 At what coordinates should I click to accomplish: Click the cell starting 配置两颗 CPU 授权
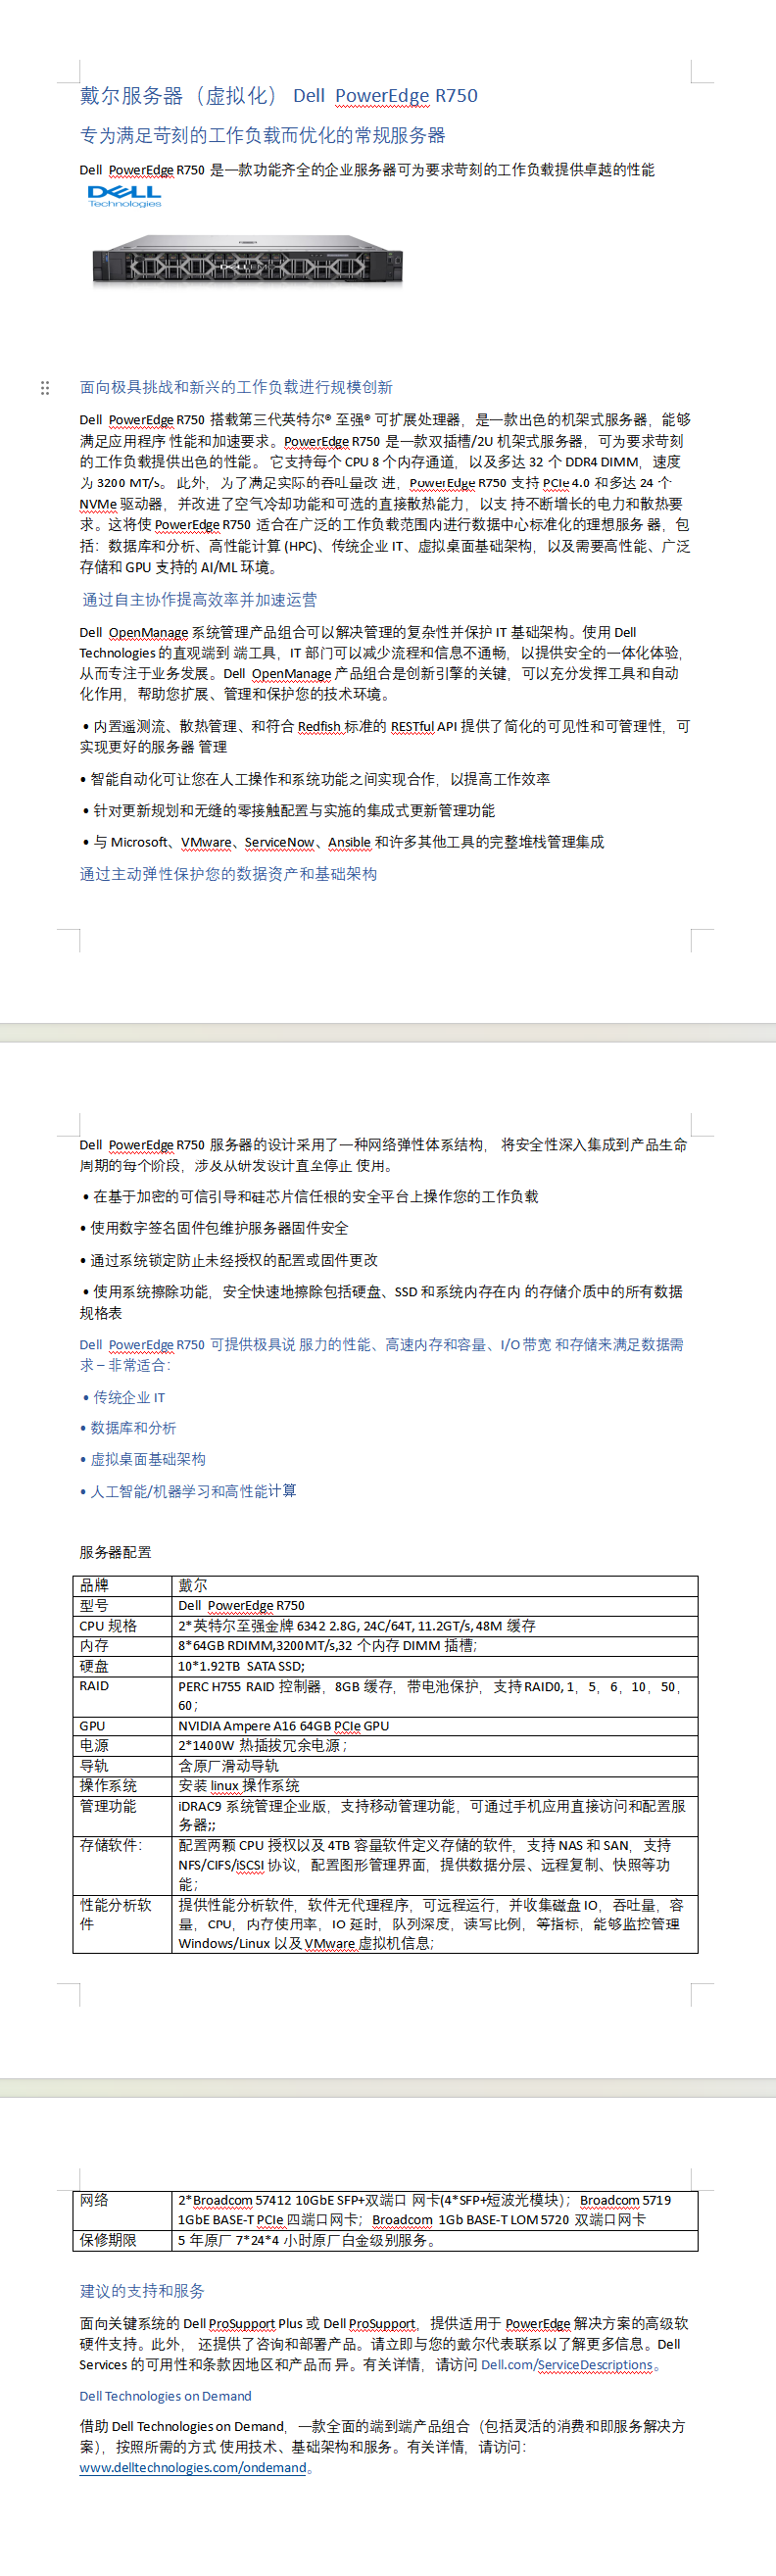434,1865
